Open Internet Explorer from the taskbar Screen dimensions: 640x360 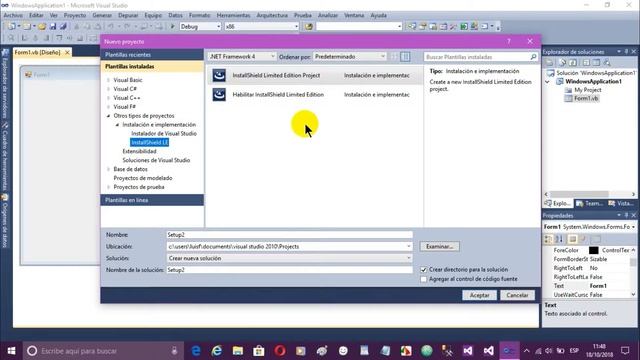[217, 351]
